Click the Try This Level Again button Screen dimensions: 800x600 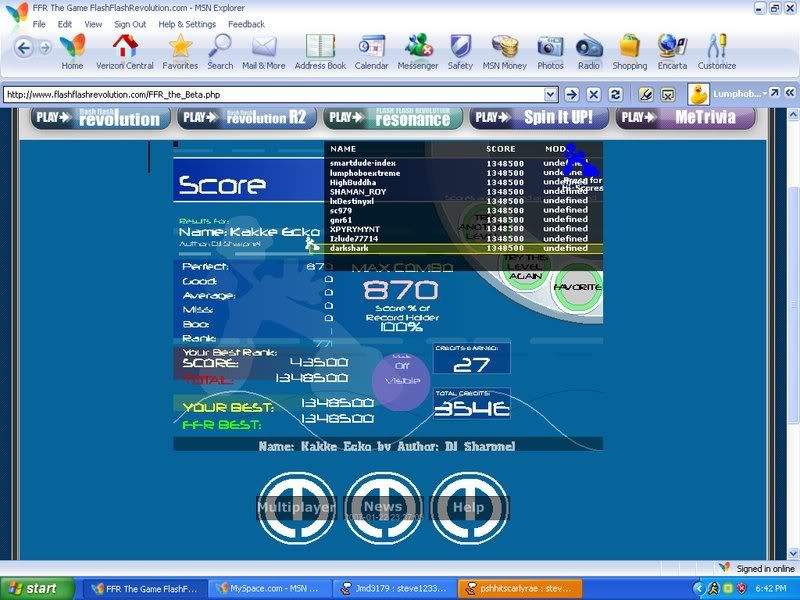click(525, 266)
